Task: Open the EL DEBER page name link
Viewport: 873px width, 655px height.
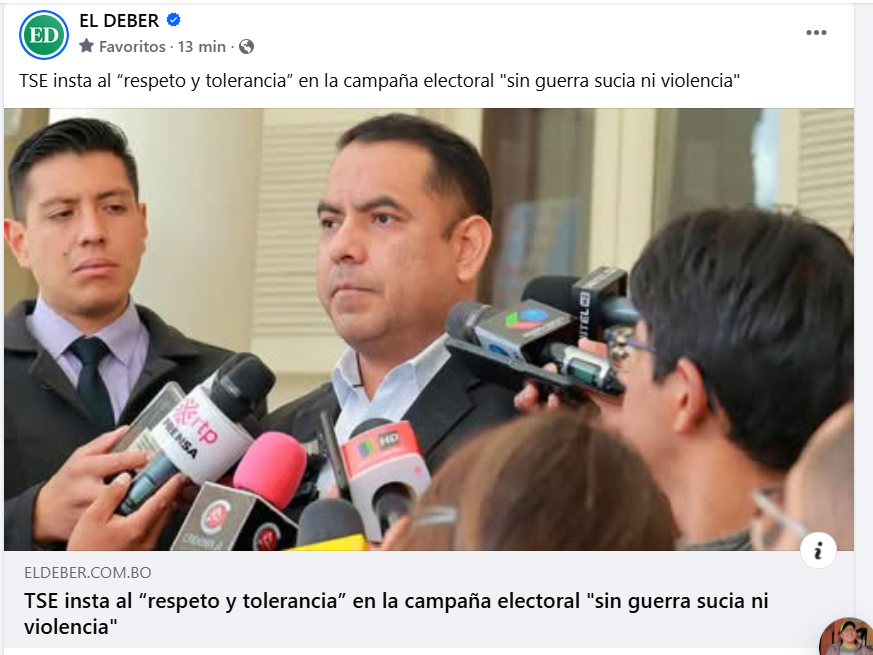Action: coord(119,21)
